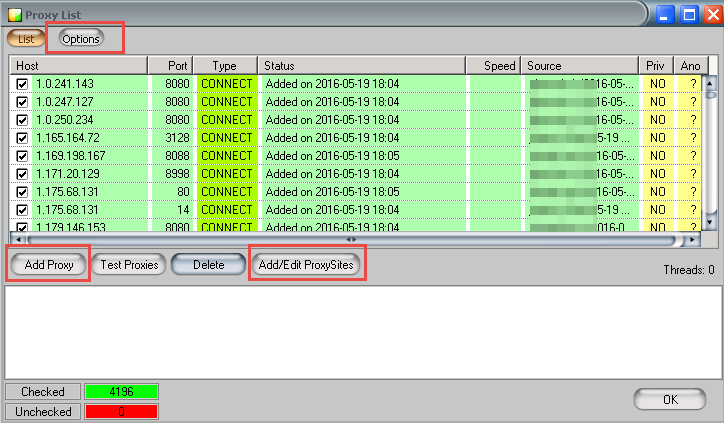Select the List tab
724x423 pixels.
[26, 38]
